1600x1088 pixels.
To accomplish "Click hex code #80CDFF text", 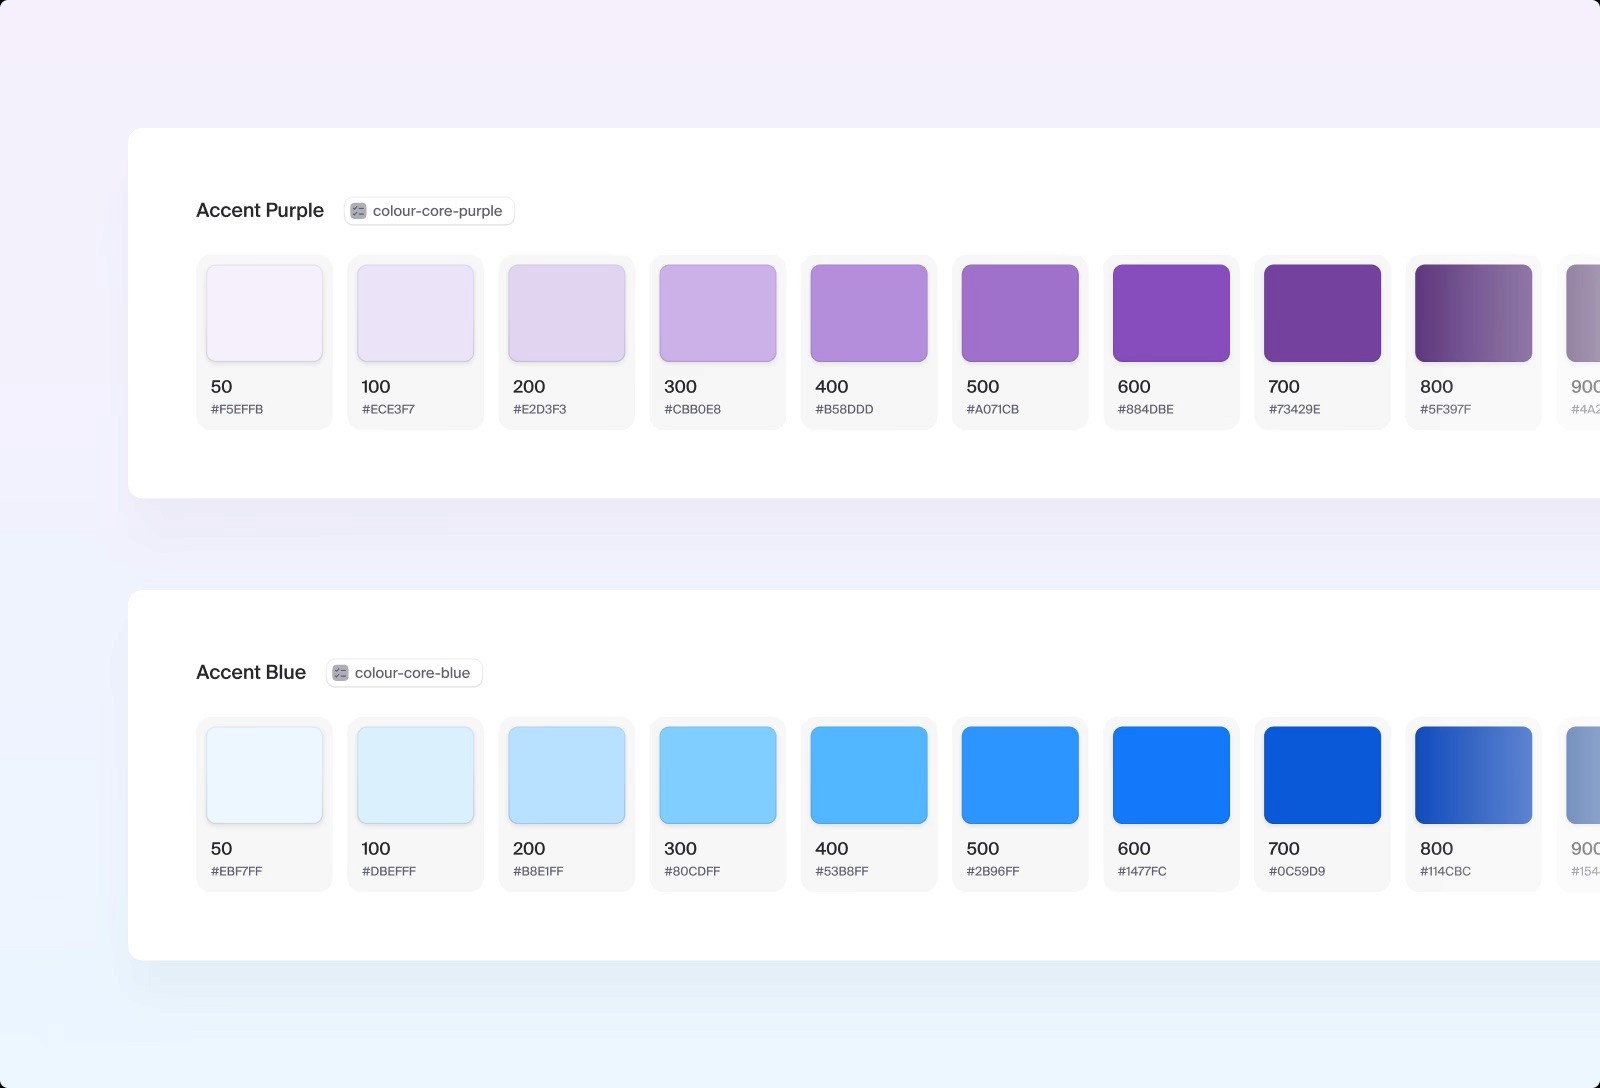I will [692, 871].
